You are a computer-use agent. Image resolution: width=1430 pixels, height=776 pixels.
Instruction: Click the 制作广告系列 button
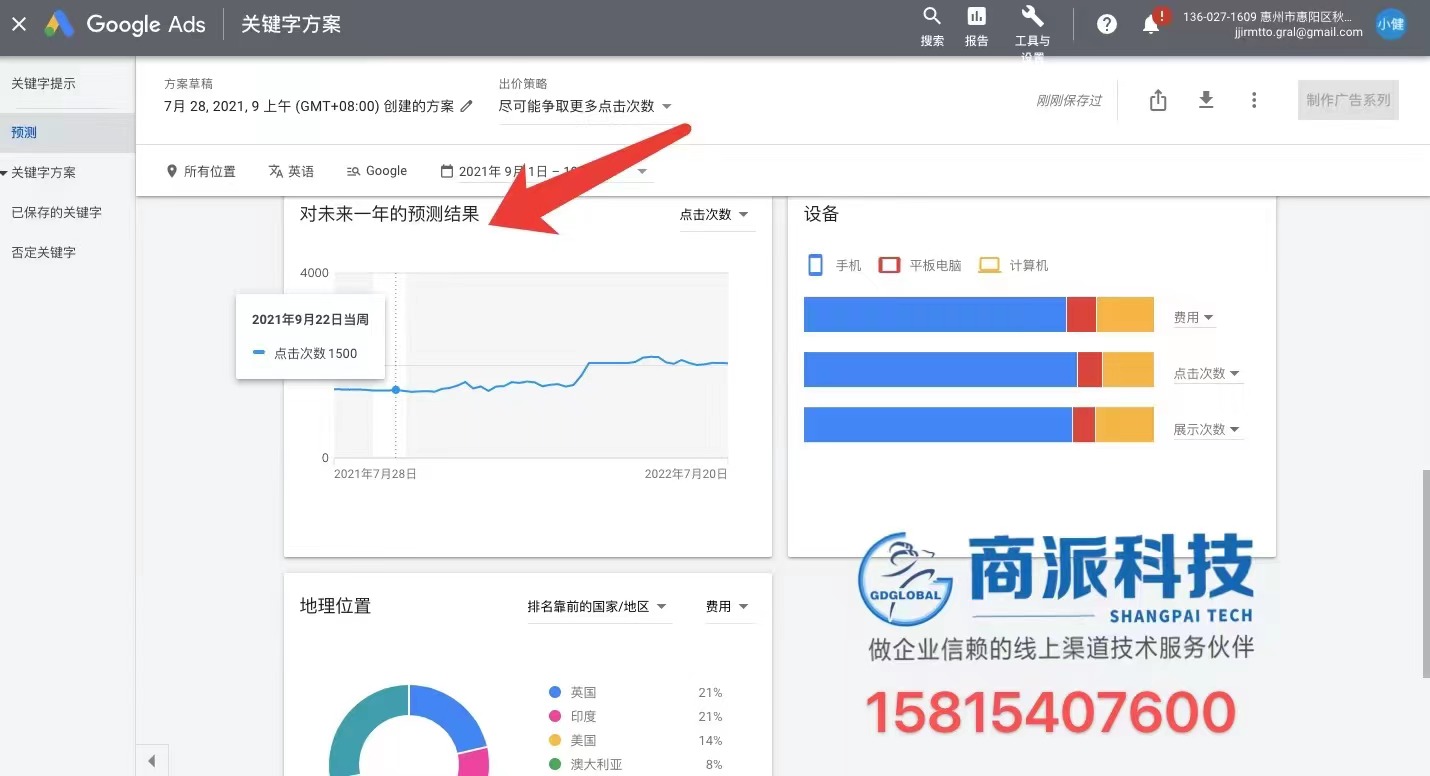click(1348, 100)
